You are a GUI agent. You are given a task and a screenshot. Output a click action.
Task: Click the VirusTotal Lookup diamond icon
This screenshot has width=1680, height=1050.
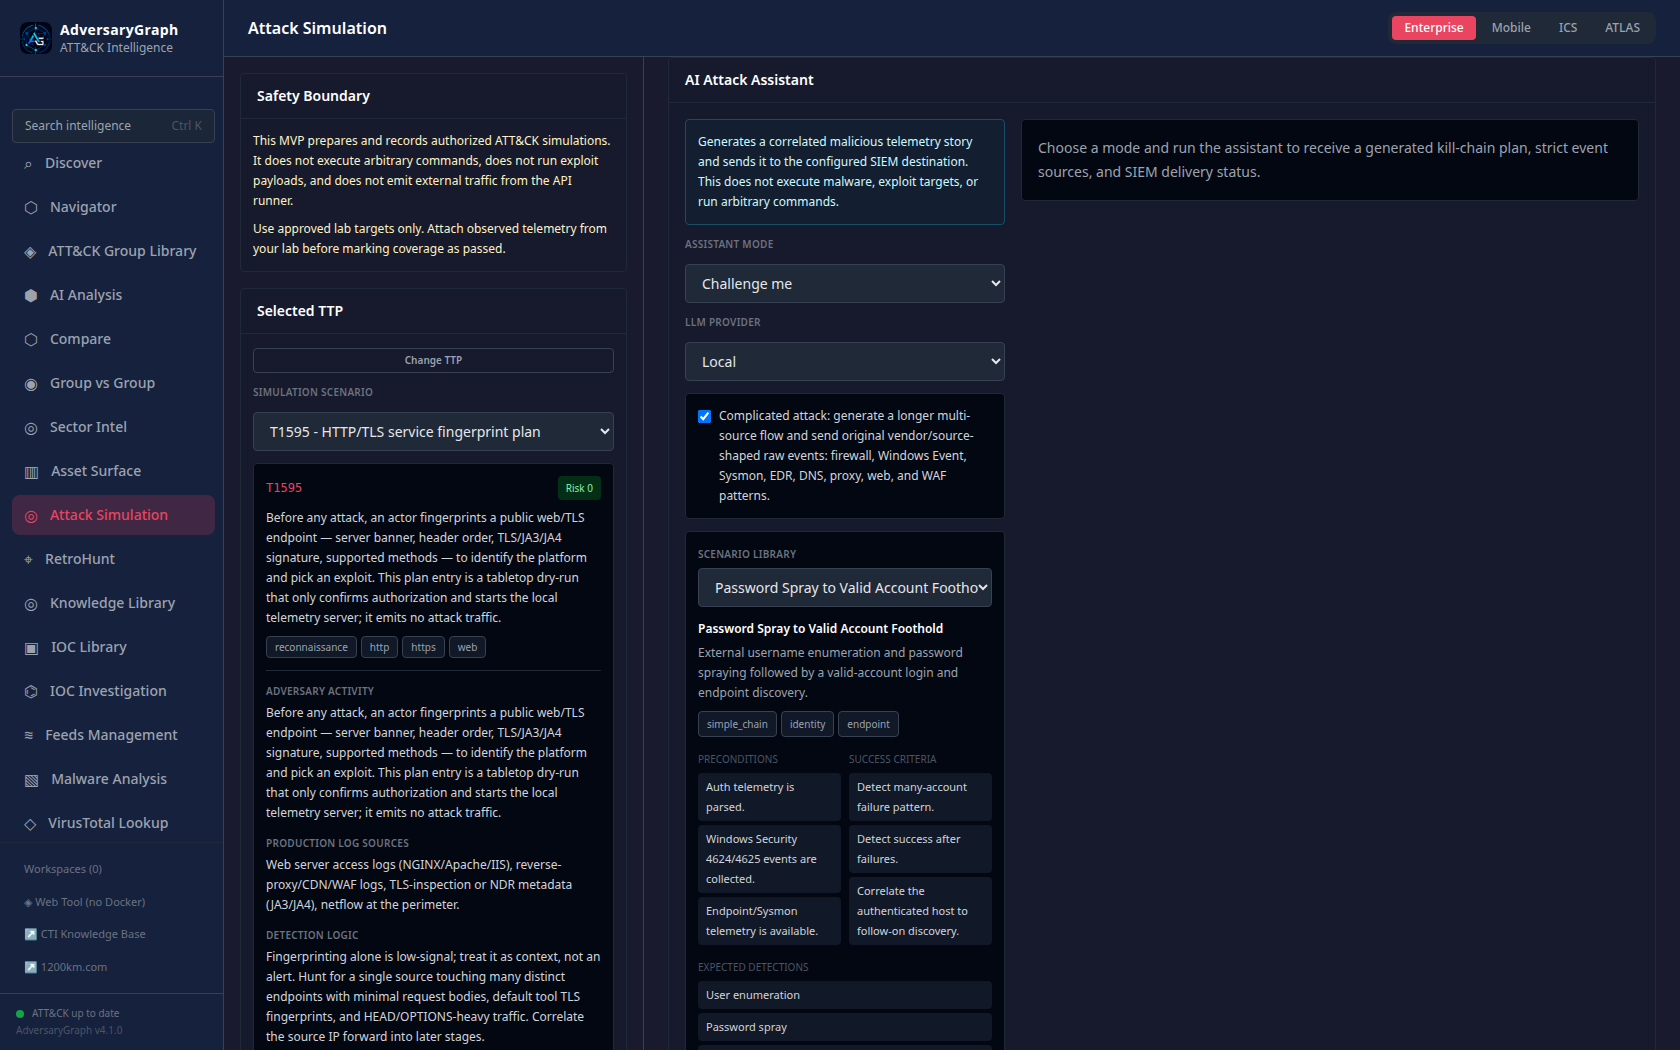pos(30,824)
